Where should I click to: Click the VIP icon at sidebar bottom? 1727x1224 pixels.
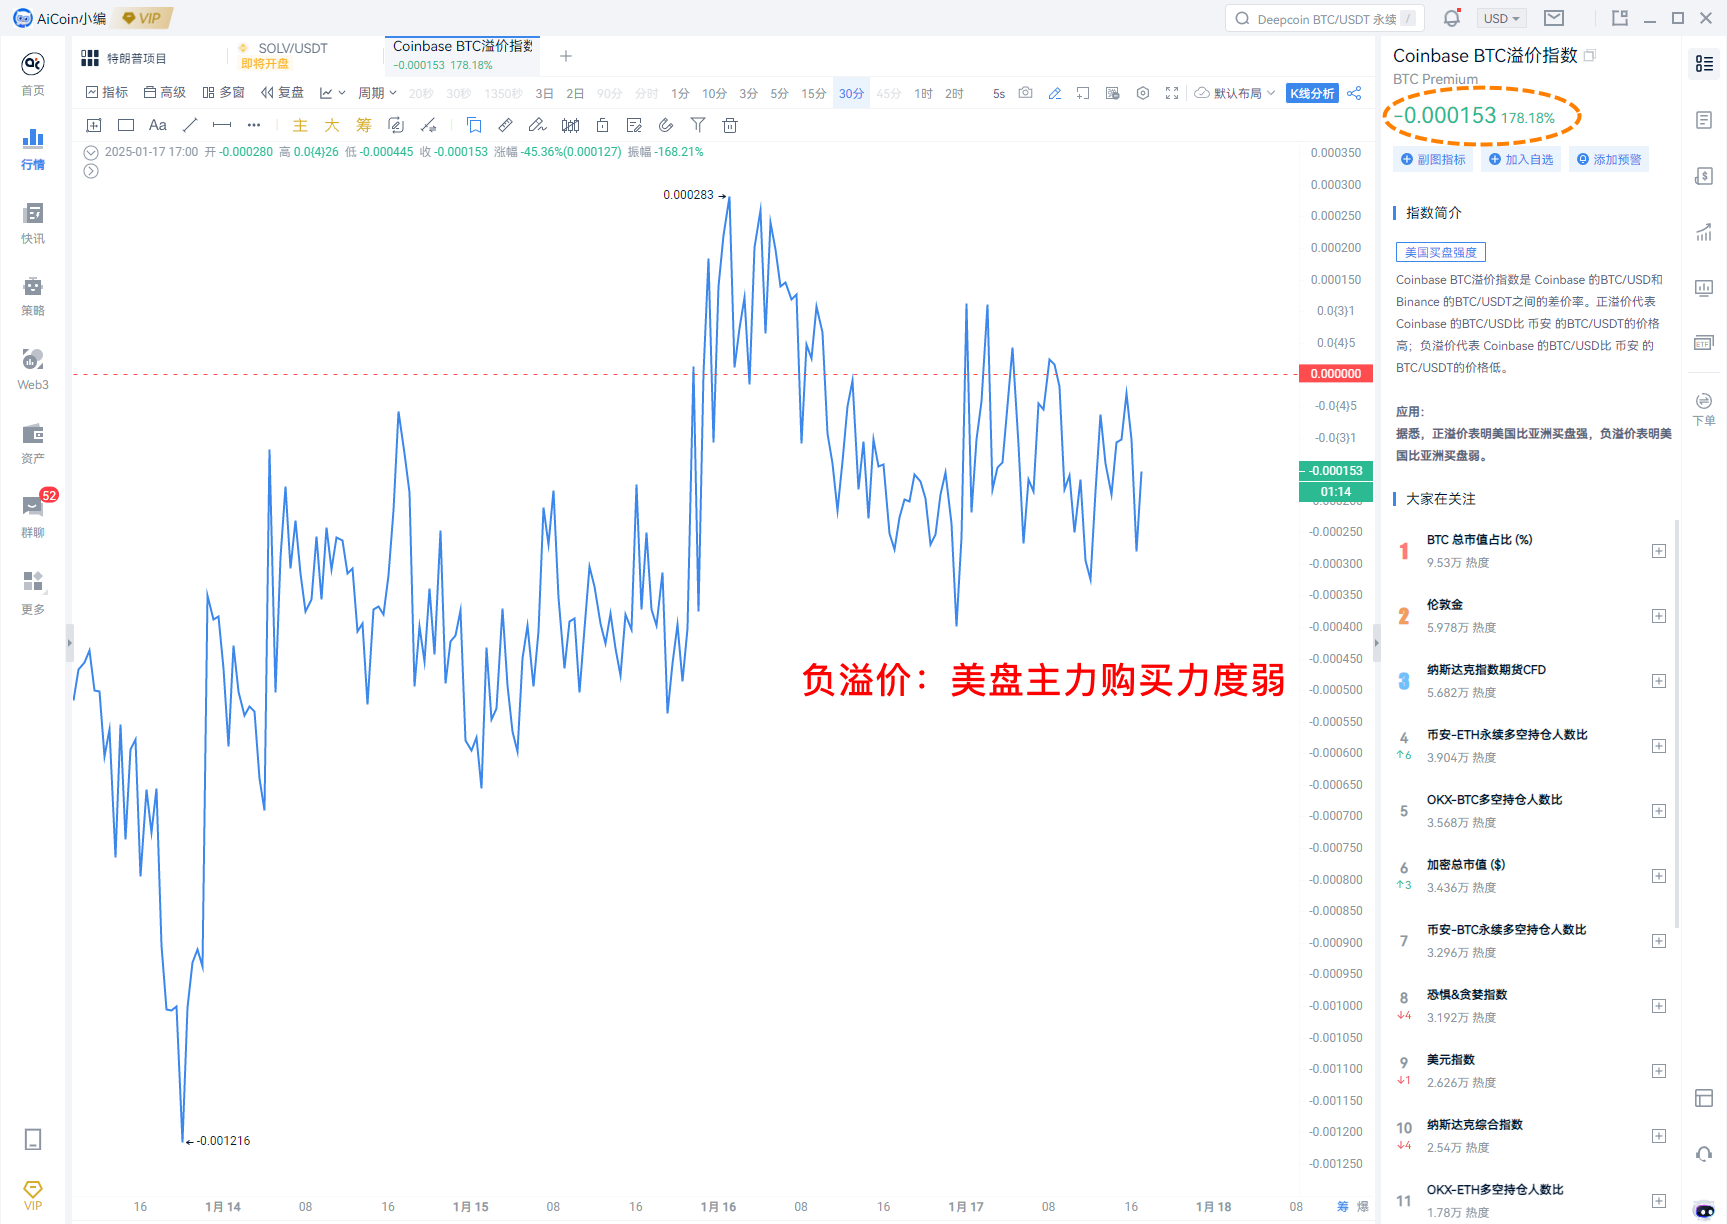click(x=33, y=1194)
